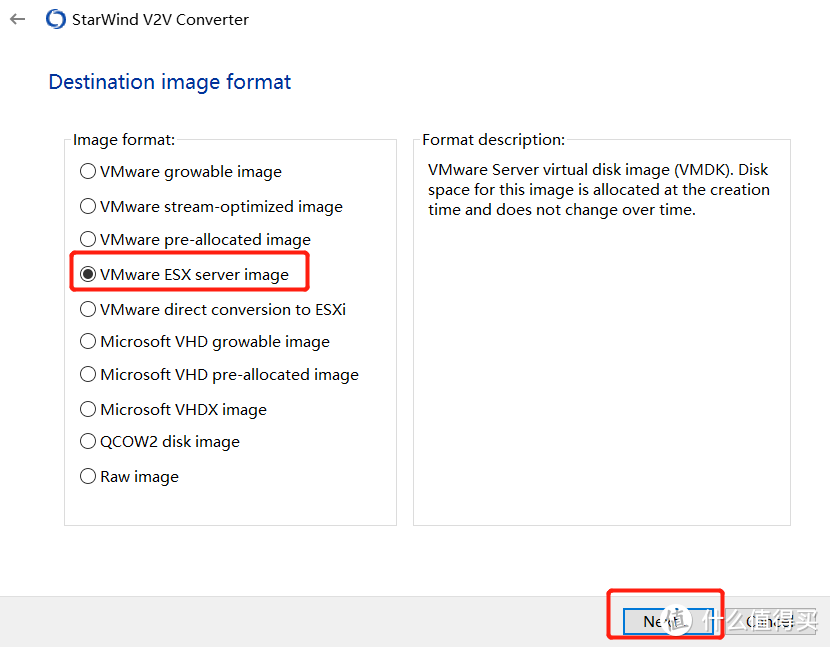Pick the QCOW2 disk image option

tap(88, 442)
